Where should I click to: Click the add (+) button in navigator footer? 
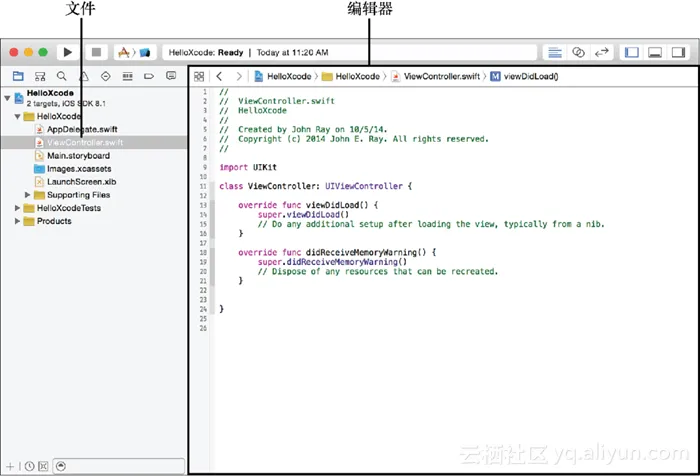10,467
